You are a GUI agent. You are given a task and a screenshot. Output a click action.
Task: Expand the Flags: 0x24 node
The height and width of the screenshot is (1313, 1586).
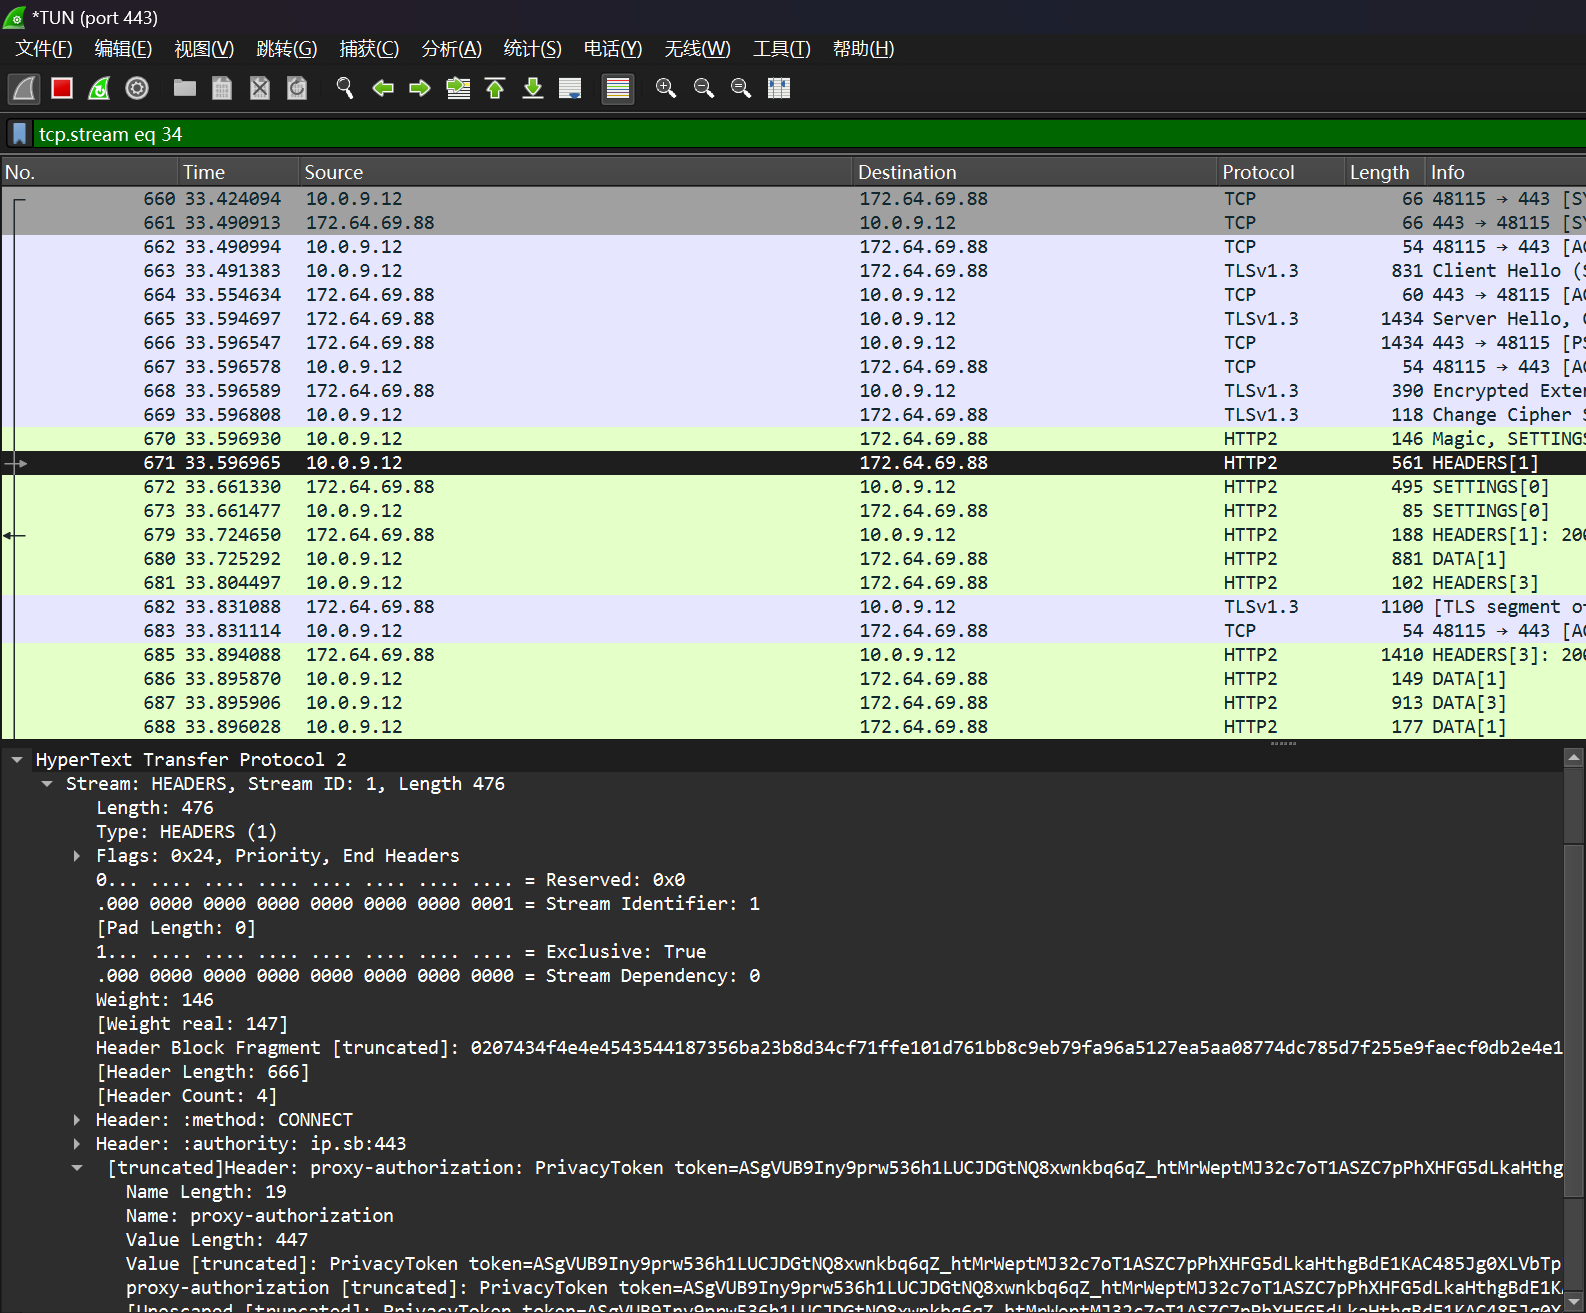click(77, 856)
